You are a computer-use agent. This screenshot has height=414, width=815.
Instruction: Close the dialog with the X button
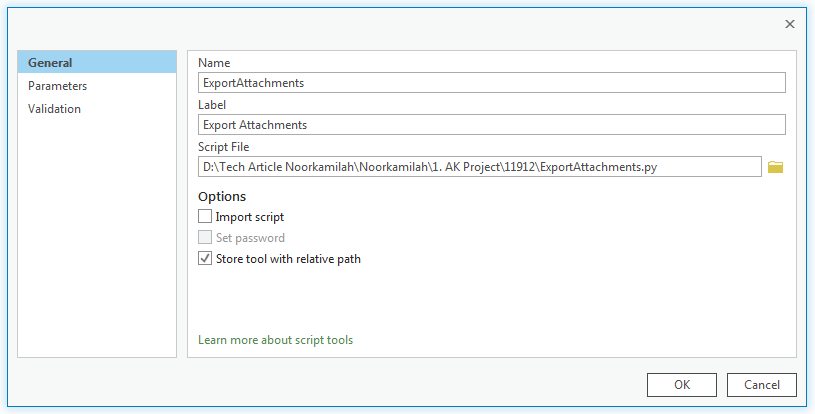point(790,24)
